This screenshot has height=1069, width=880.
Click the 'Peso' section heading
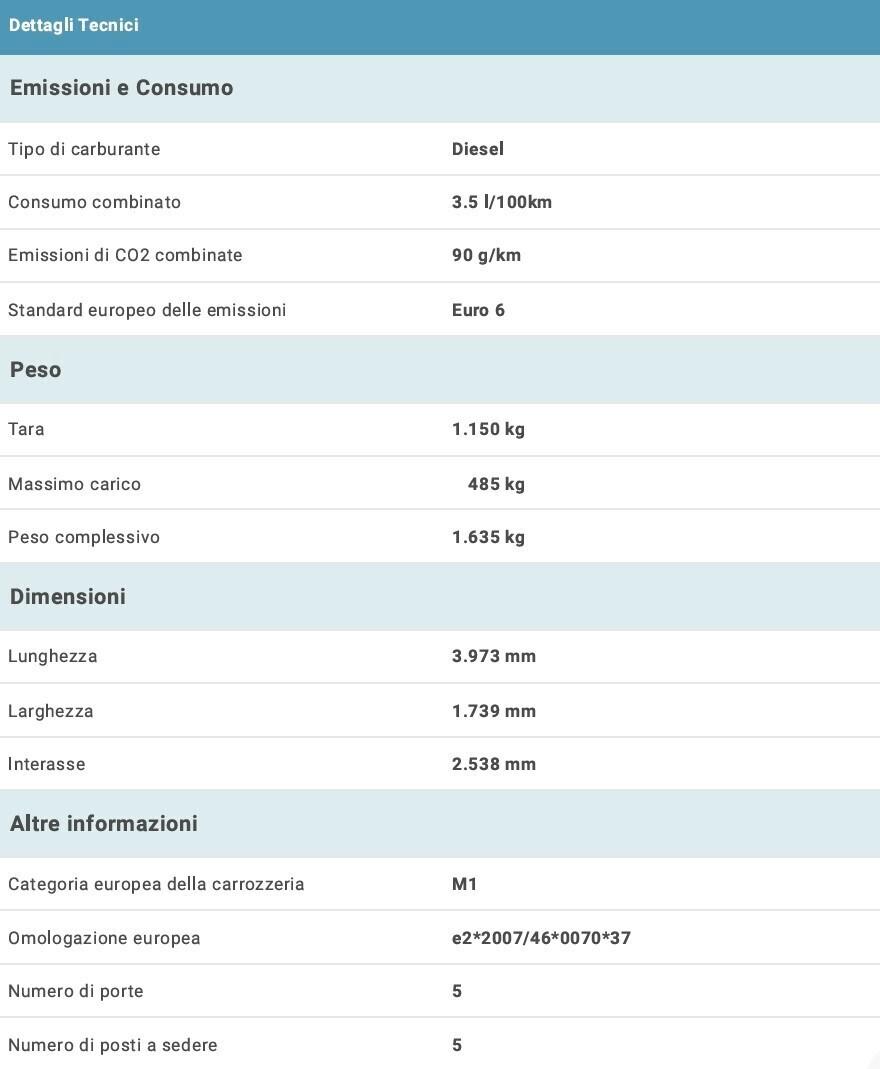pyautogui.click(x=35, y=370)
